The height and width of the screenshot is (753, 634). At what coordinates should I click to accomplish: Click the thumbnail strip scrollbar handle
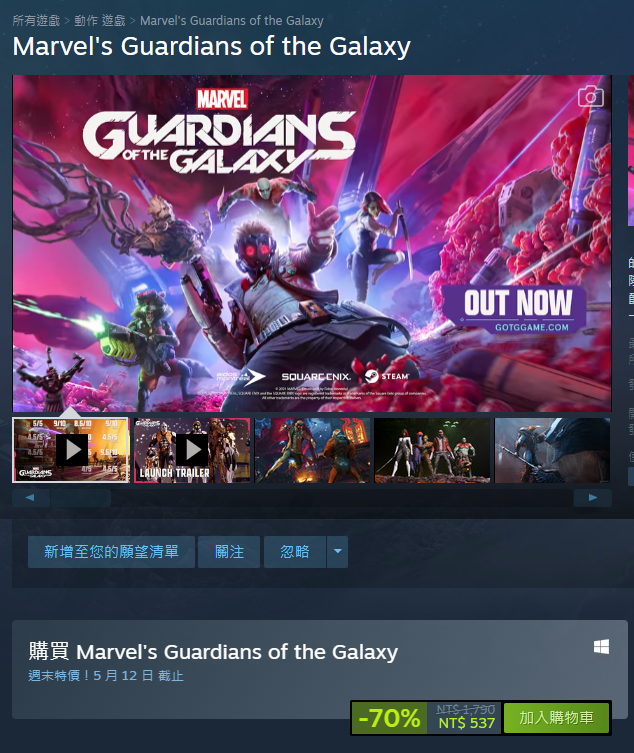pos(80,498)
